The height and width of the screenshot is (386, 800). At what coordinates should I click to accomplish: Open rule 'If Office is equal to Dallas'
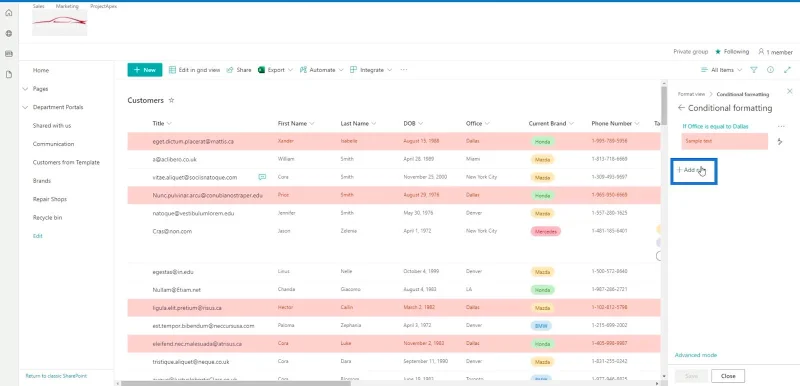coord(715,126)
